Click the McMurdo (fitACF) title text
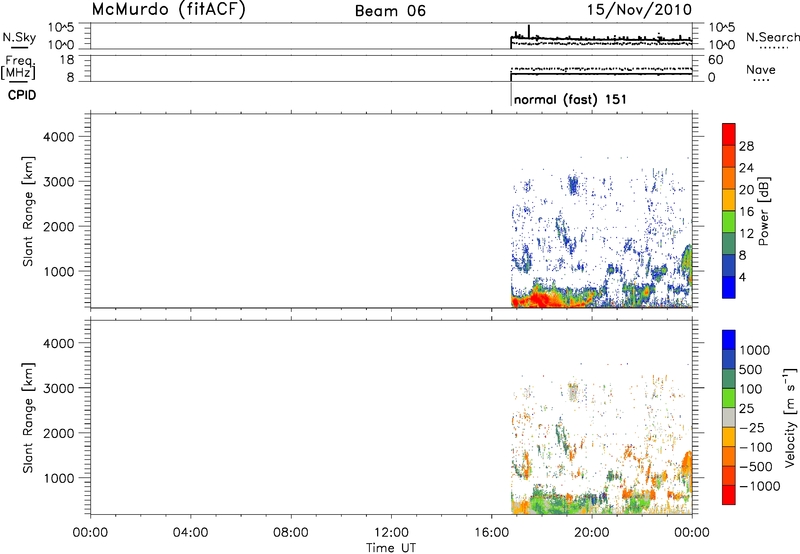The image size is (800, 554). click(168, 10)
